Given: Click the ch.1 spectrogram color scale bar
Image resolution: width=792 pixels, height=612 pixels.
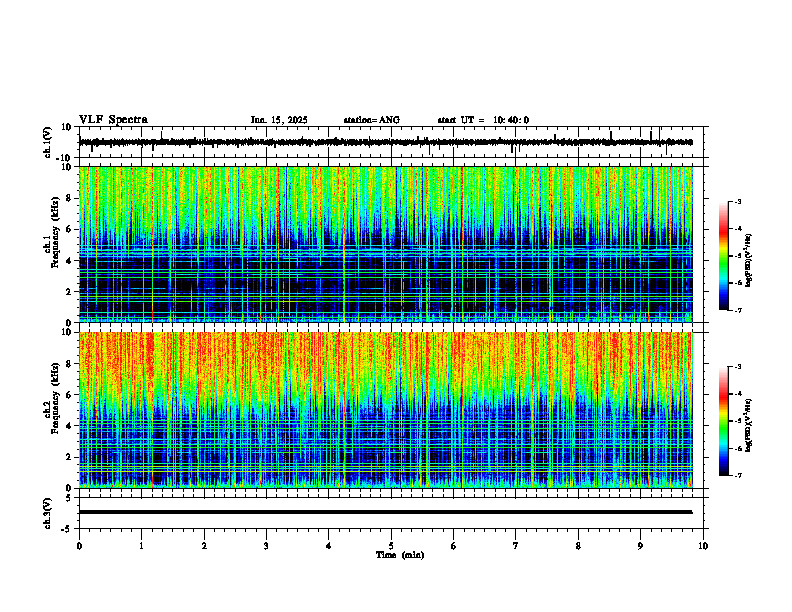Looking at the screenshot, I should (724, 256).
